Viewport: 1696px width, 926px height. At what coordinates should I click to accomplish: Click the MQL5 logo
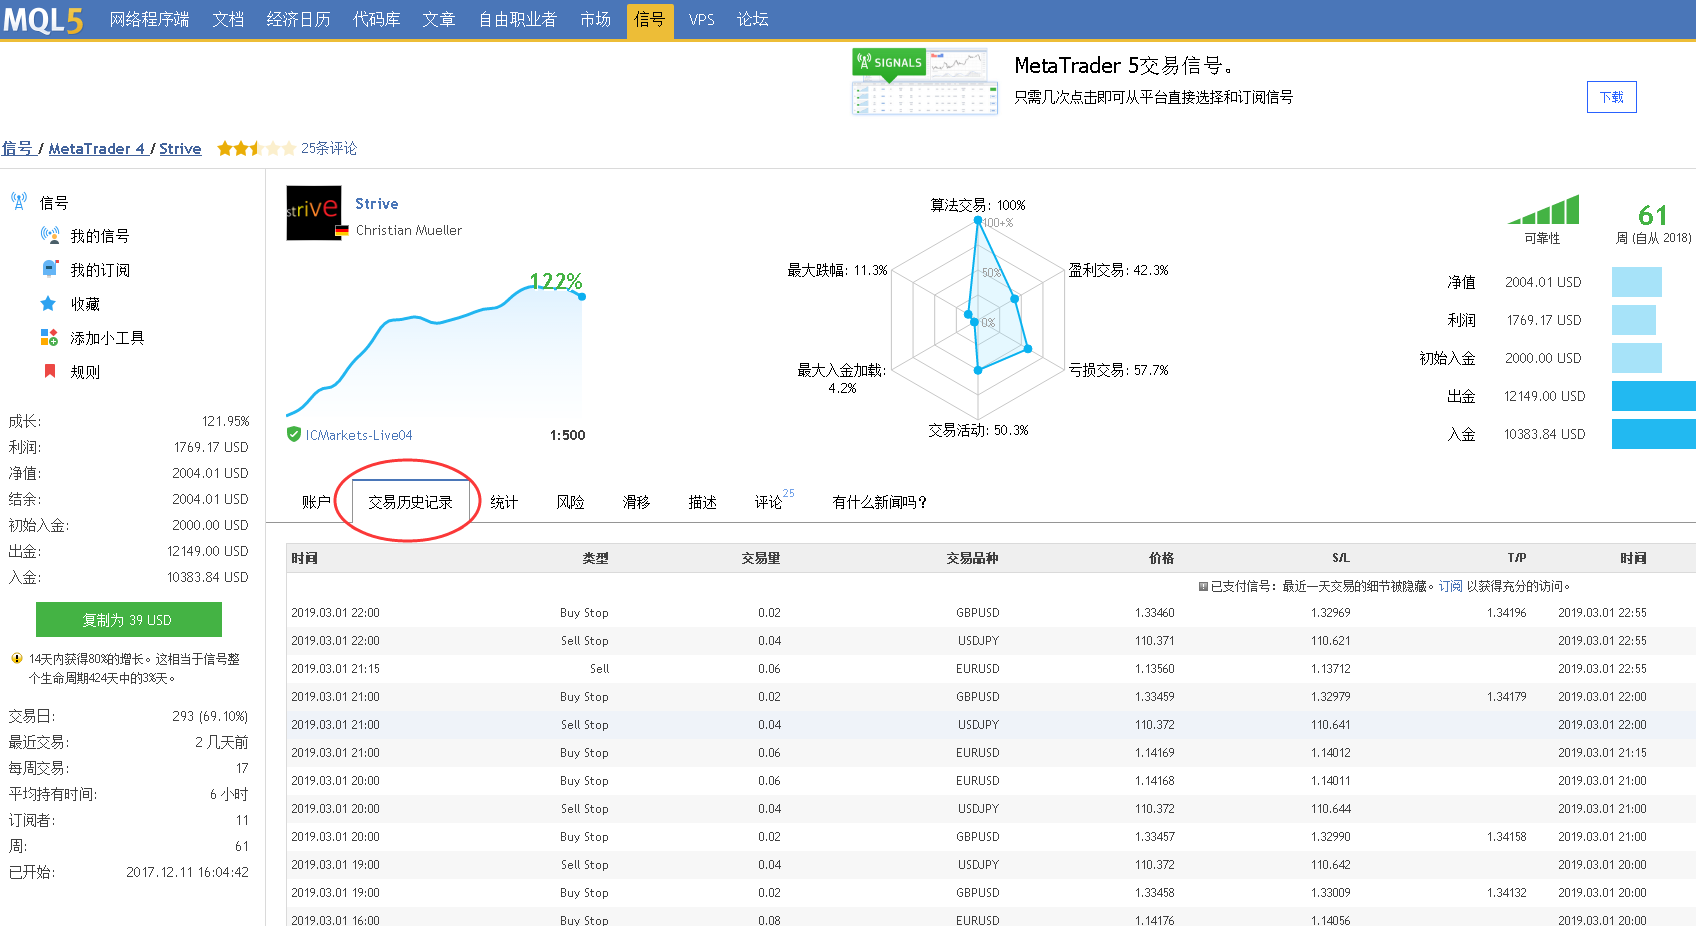(43, 20)
